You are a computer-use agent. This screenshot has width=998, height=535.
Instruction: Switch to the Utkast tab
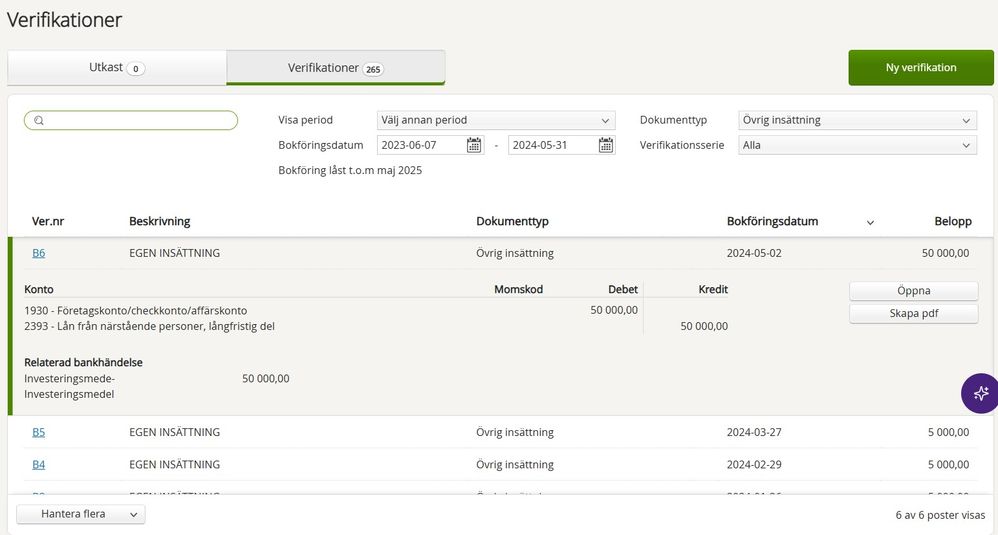point(117,68)
